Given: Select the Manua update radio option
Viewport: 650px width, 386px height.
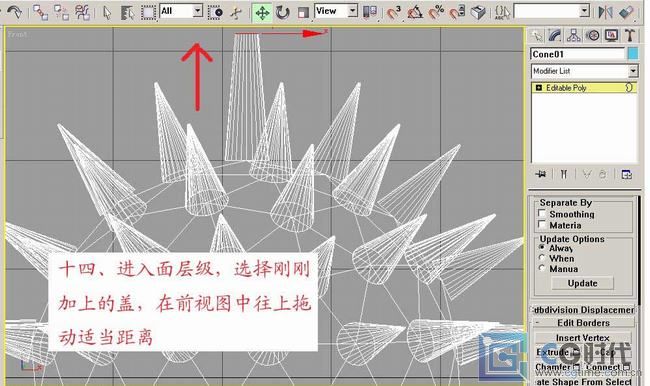Looking at the screenshot, I should [542, 268].
